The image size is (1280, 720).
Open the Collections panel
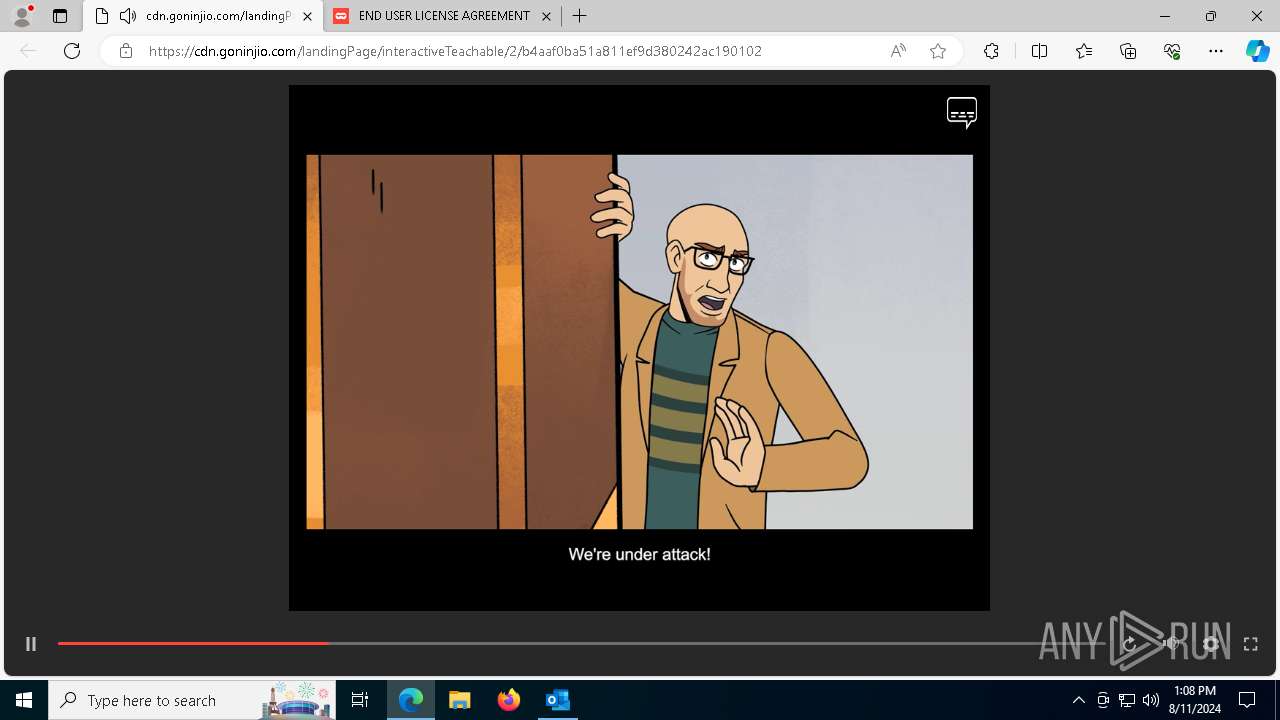(1128, 51)
